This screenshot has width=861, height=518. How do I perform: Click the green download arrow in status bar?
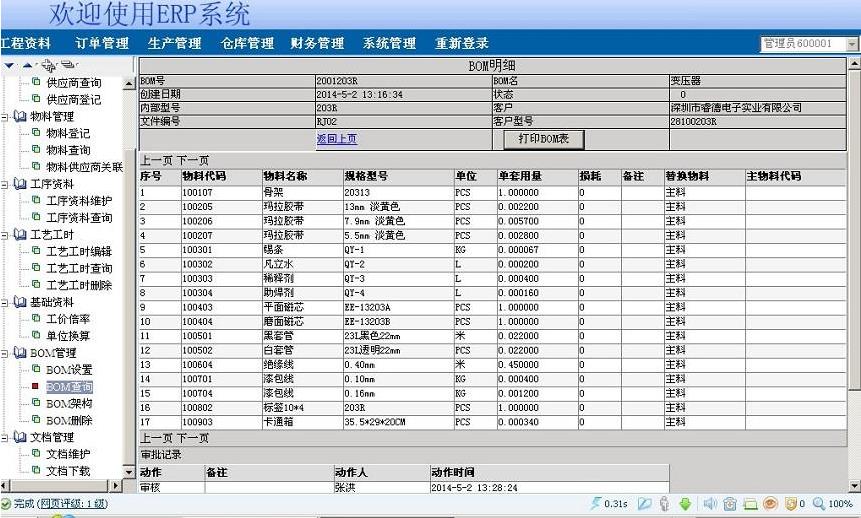[685, 504]
